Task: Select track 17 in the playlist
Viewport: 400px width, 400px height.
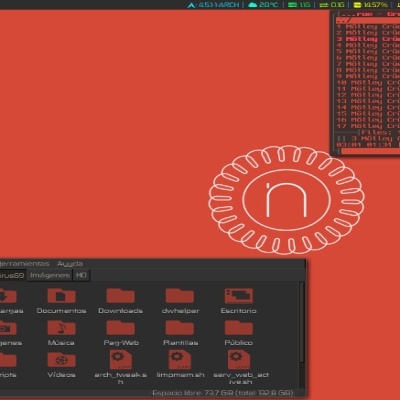Action: pos(368,126)
